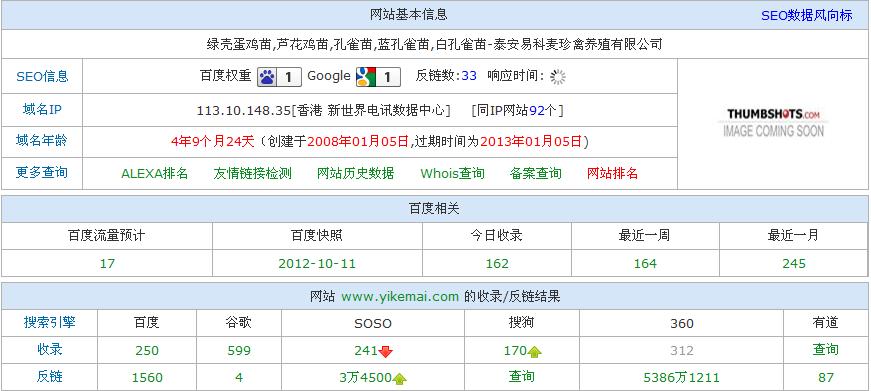Click the 360 engine column header

(682, 324)
